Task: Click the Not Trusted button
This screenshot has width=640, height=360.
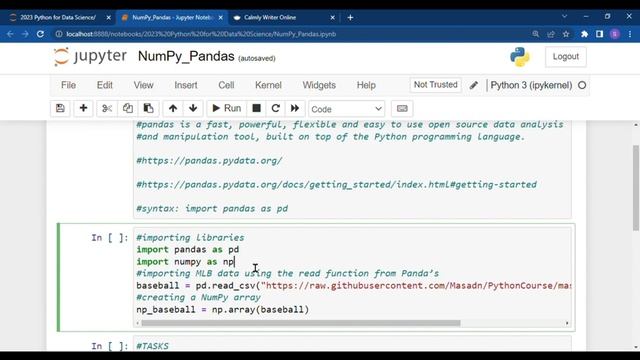Action: (x=436, y=85)
